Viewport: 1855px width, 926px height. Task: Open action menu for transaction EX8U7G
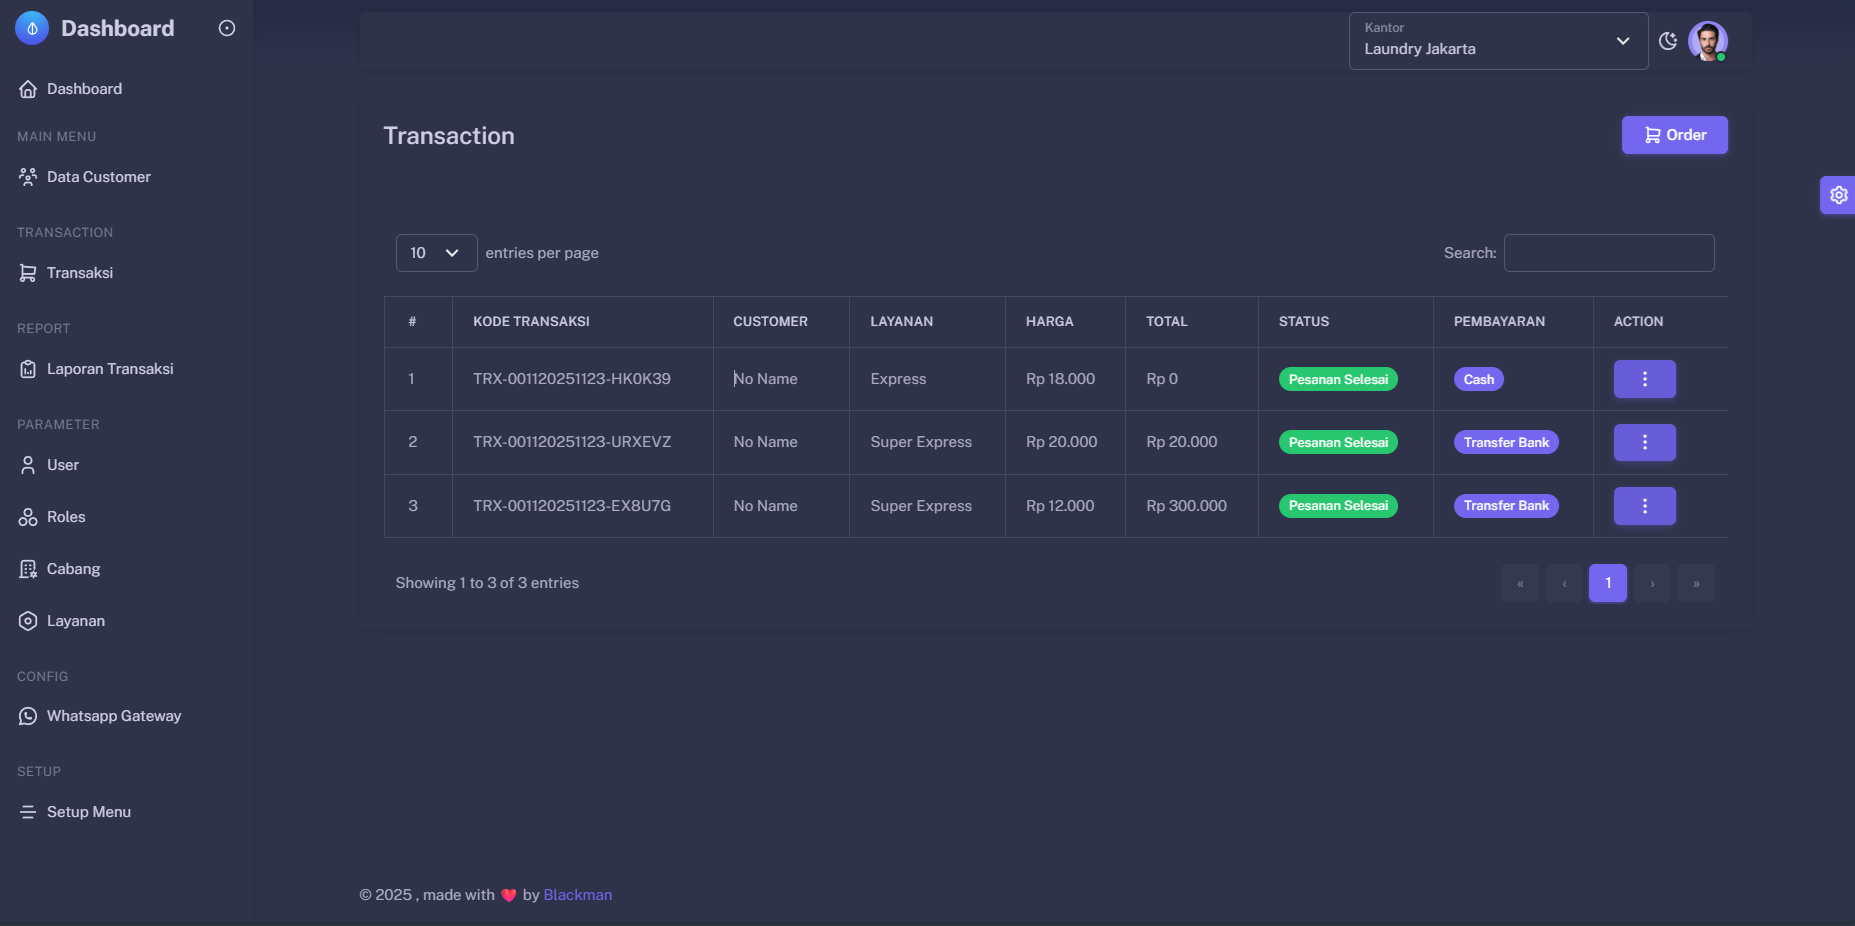pyautogui.click(x=1644, y=506)
